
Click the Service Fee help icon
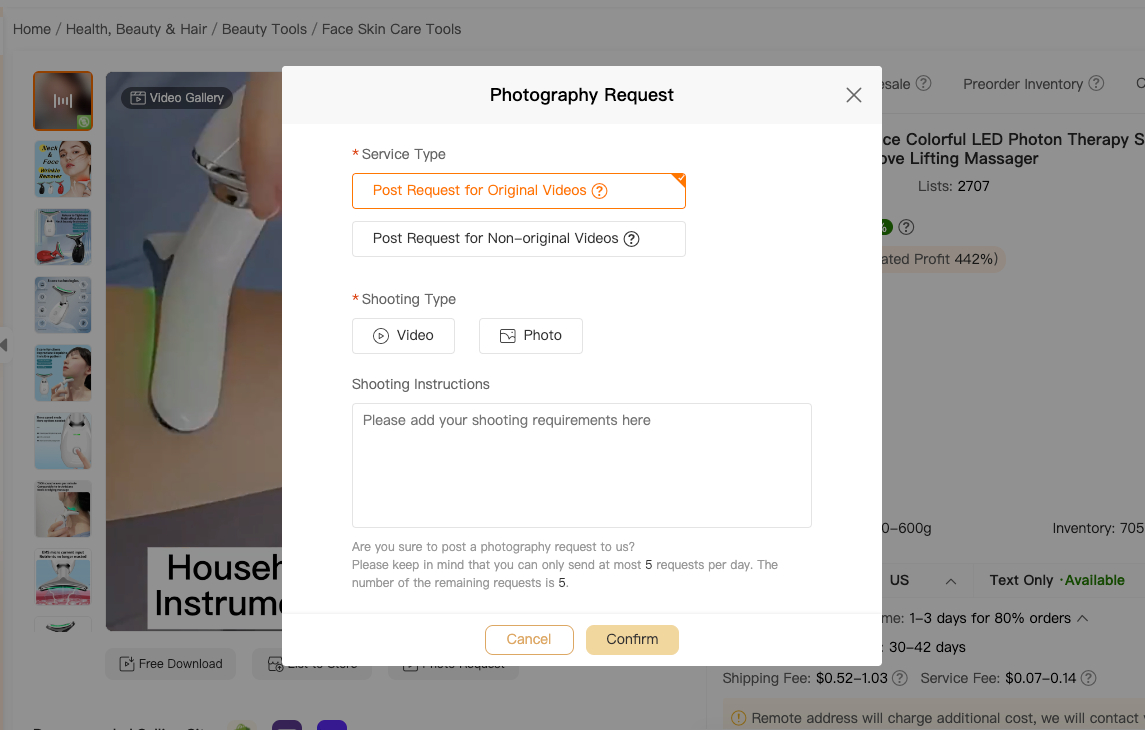[x=1089, y=678]
